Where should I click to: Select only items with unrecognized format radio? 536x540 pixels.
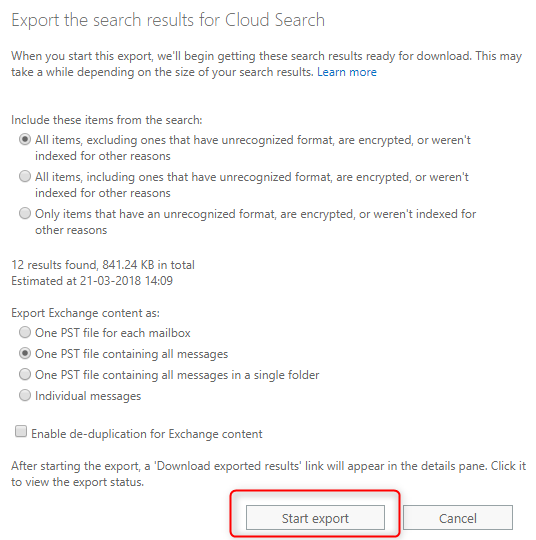[25, 214]
